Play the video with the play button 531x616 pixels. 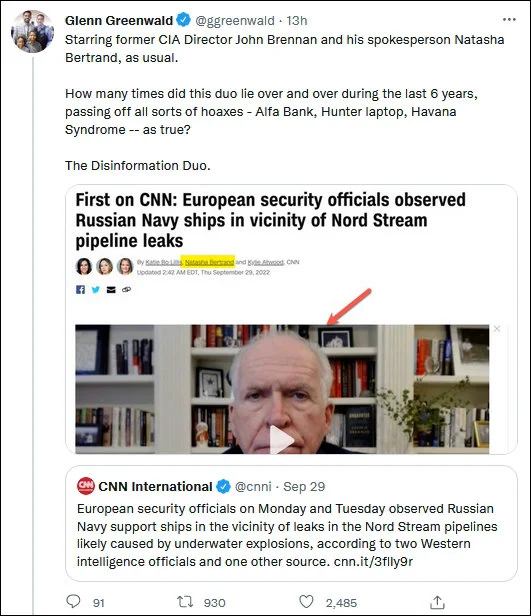point(280,440)
